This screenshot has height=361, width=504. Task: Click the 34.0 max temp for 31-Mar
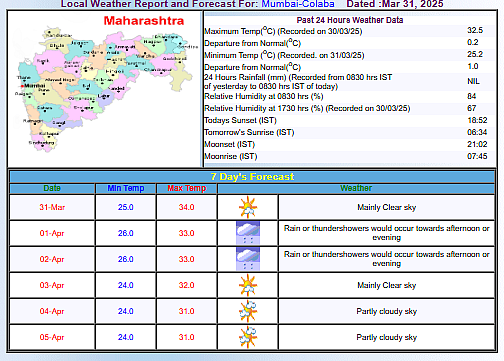click(x=186, y=207)
